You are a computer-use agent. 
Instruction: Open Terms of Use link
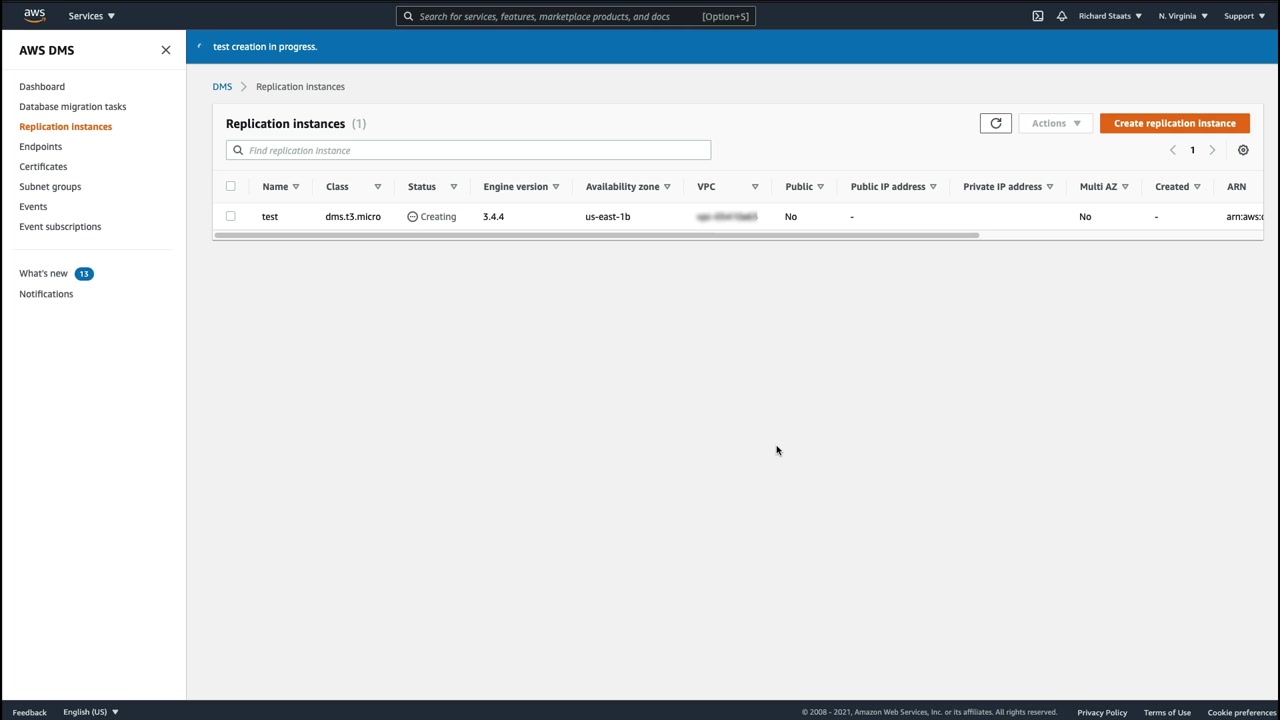coord(1167,712)
